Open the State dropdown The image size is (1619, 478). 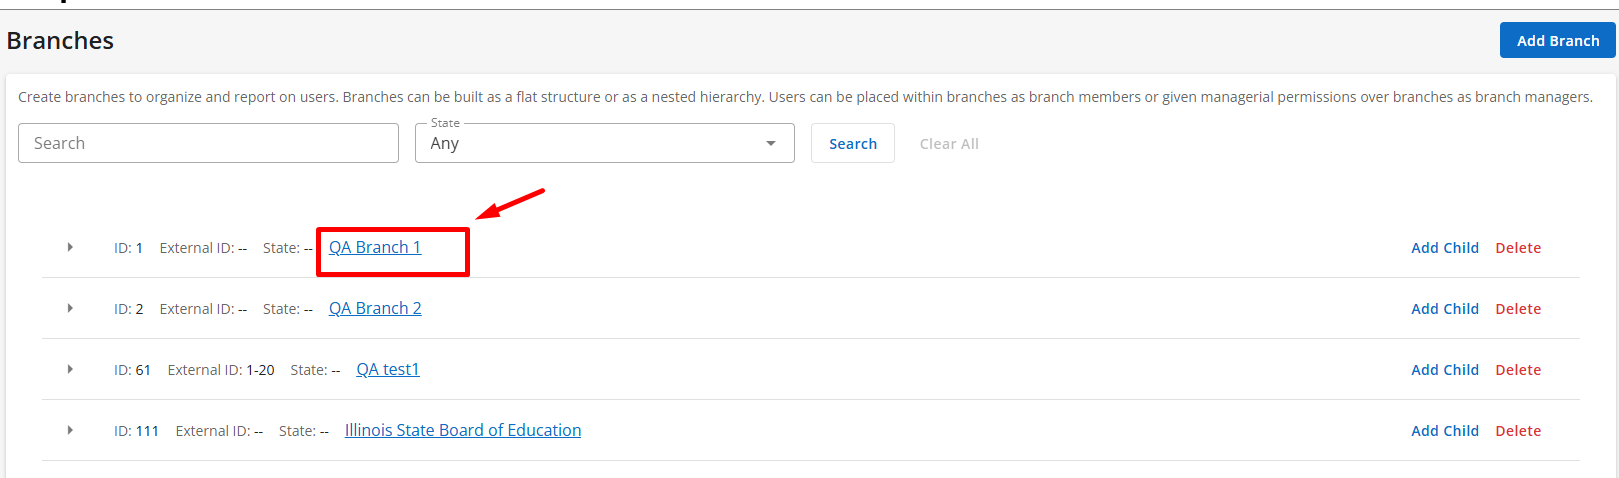604,143
